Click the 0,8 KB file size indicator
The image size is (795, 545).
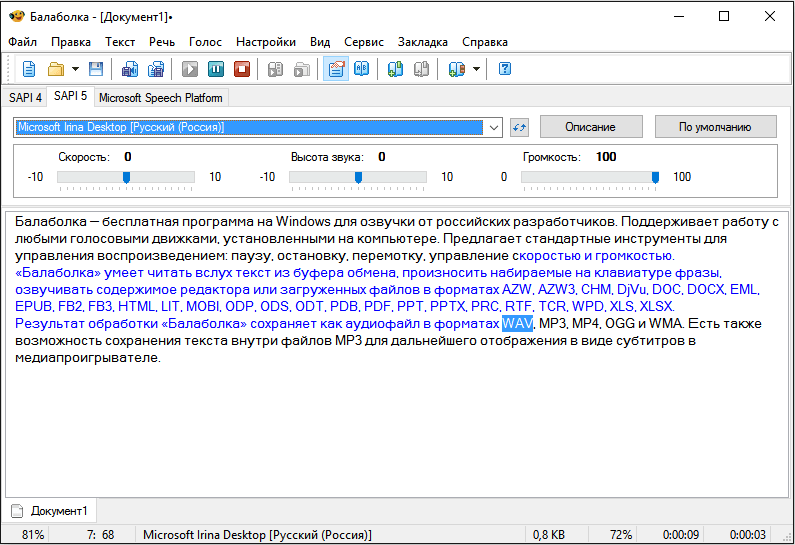pyautogui.click(x=549, y=535)
